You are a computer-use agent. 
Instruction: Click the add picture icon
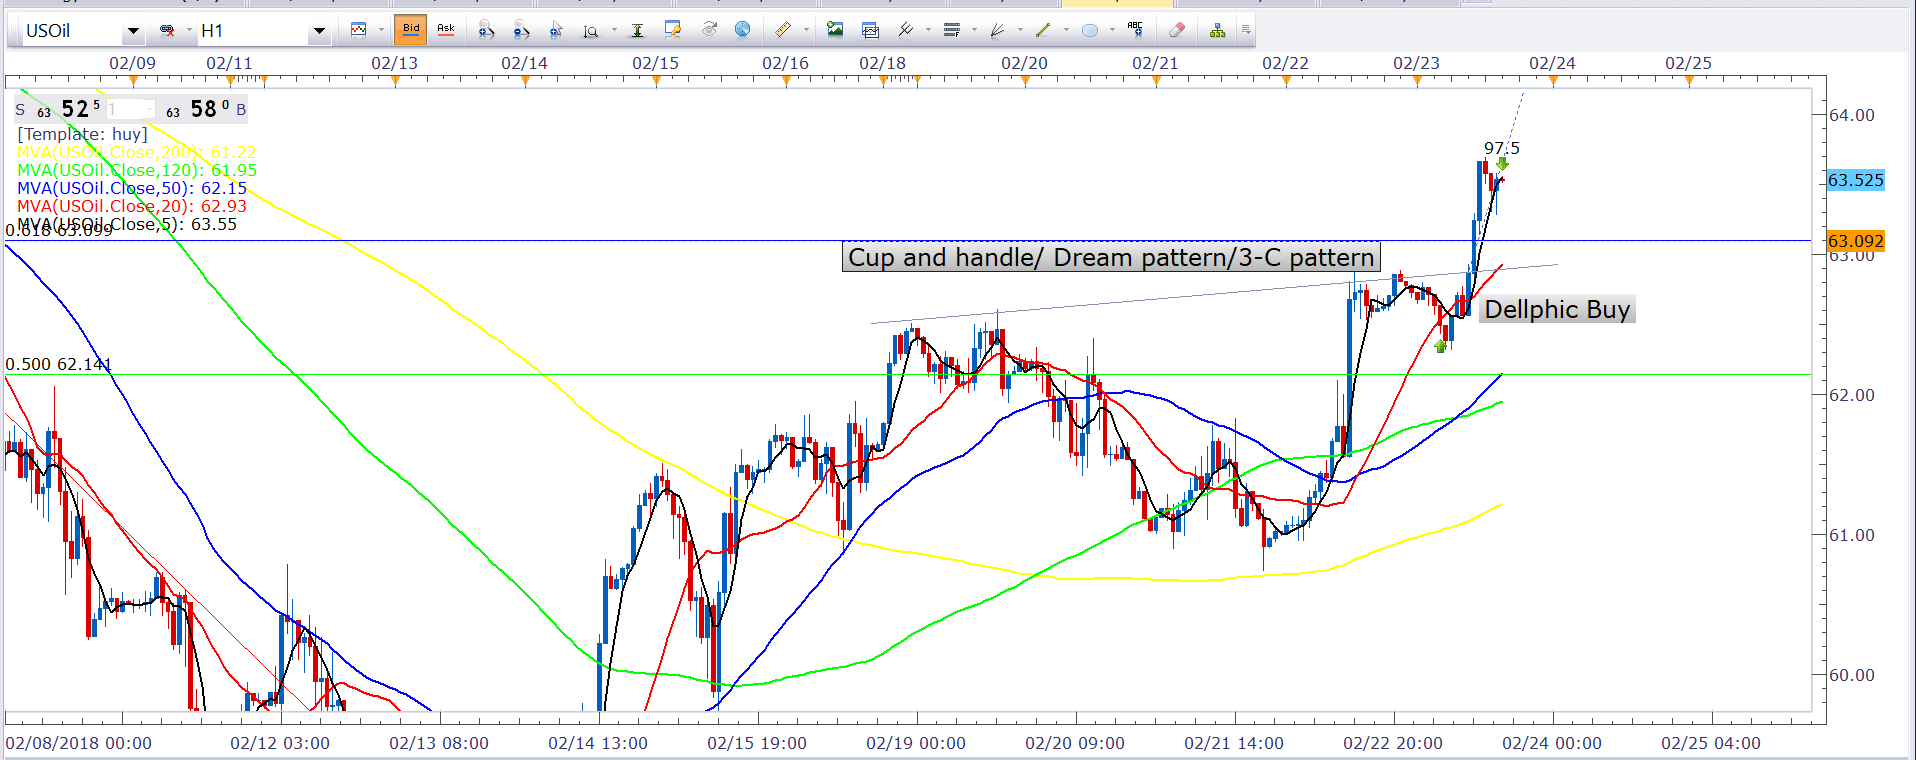point(835,30)
